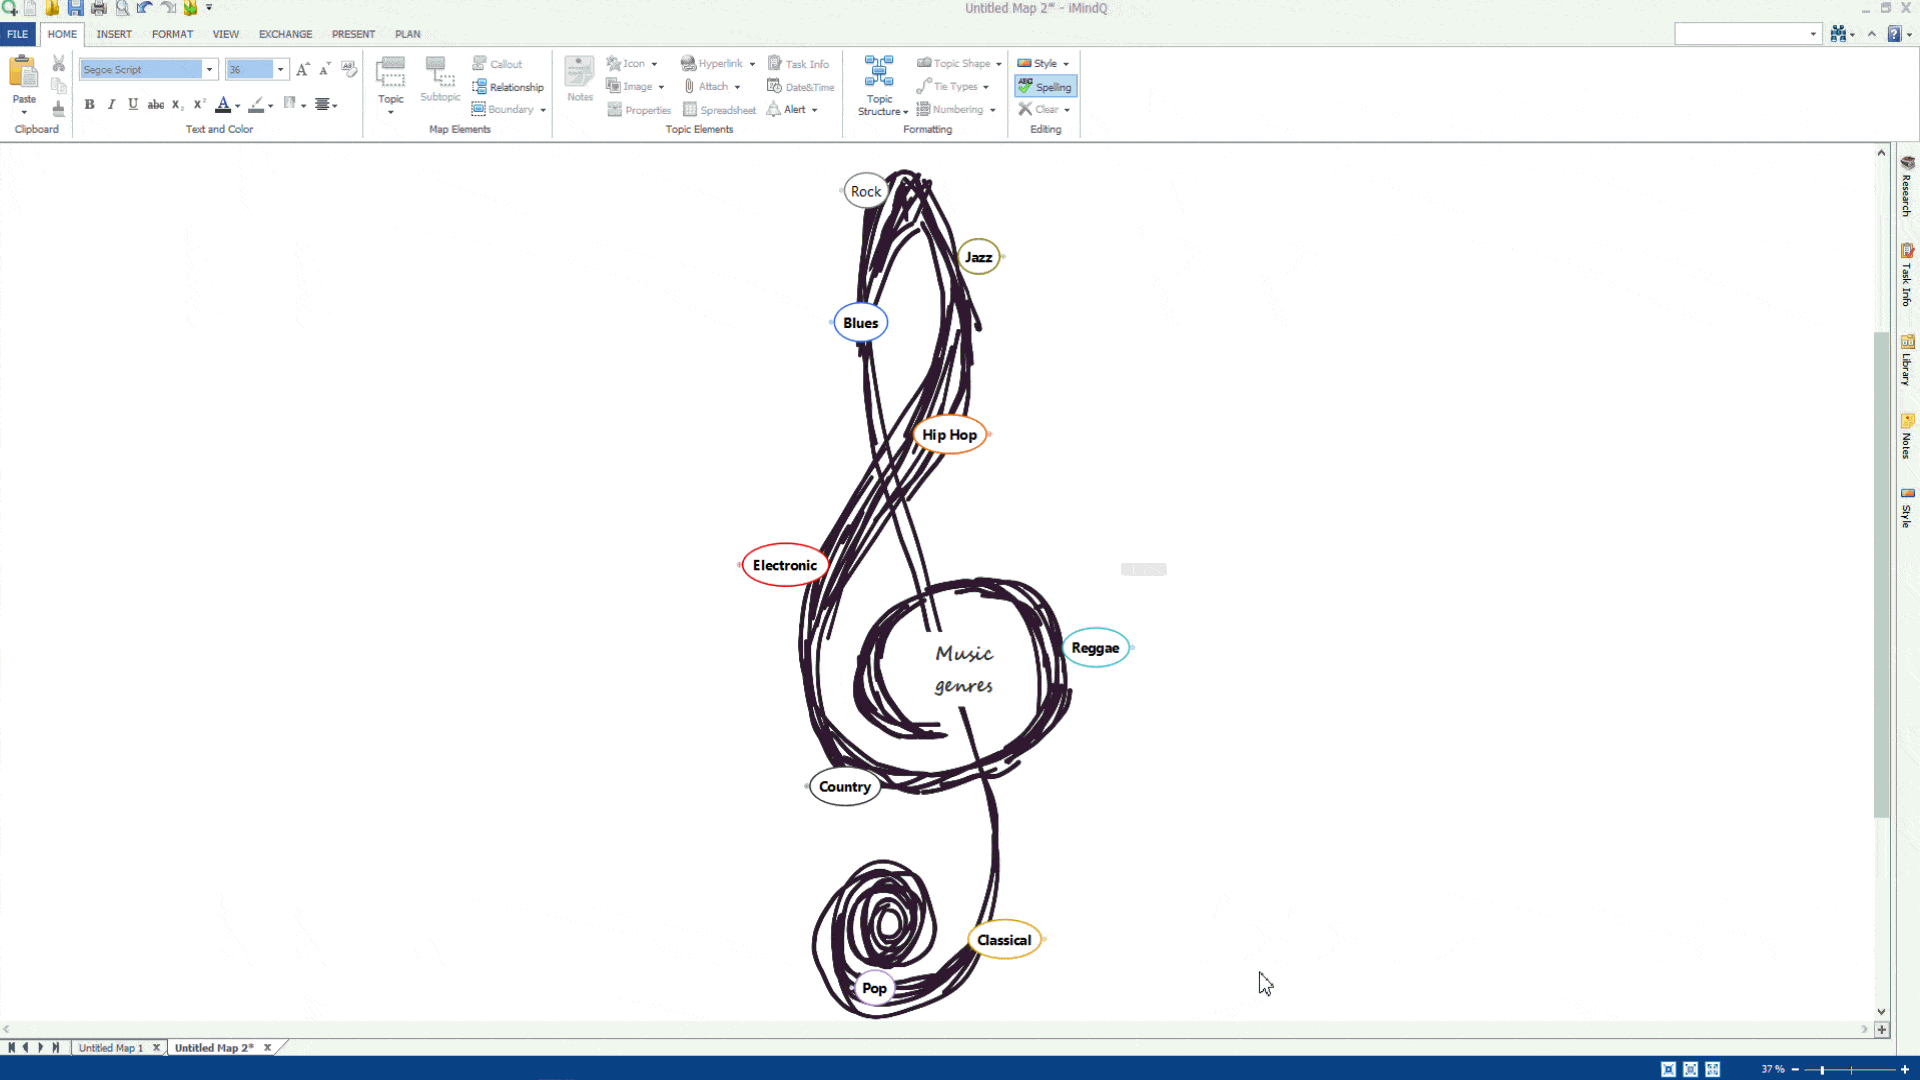
Task: Switch to the Untitled Map 1 tab
Action: click(112, 1047)
